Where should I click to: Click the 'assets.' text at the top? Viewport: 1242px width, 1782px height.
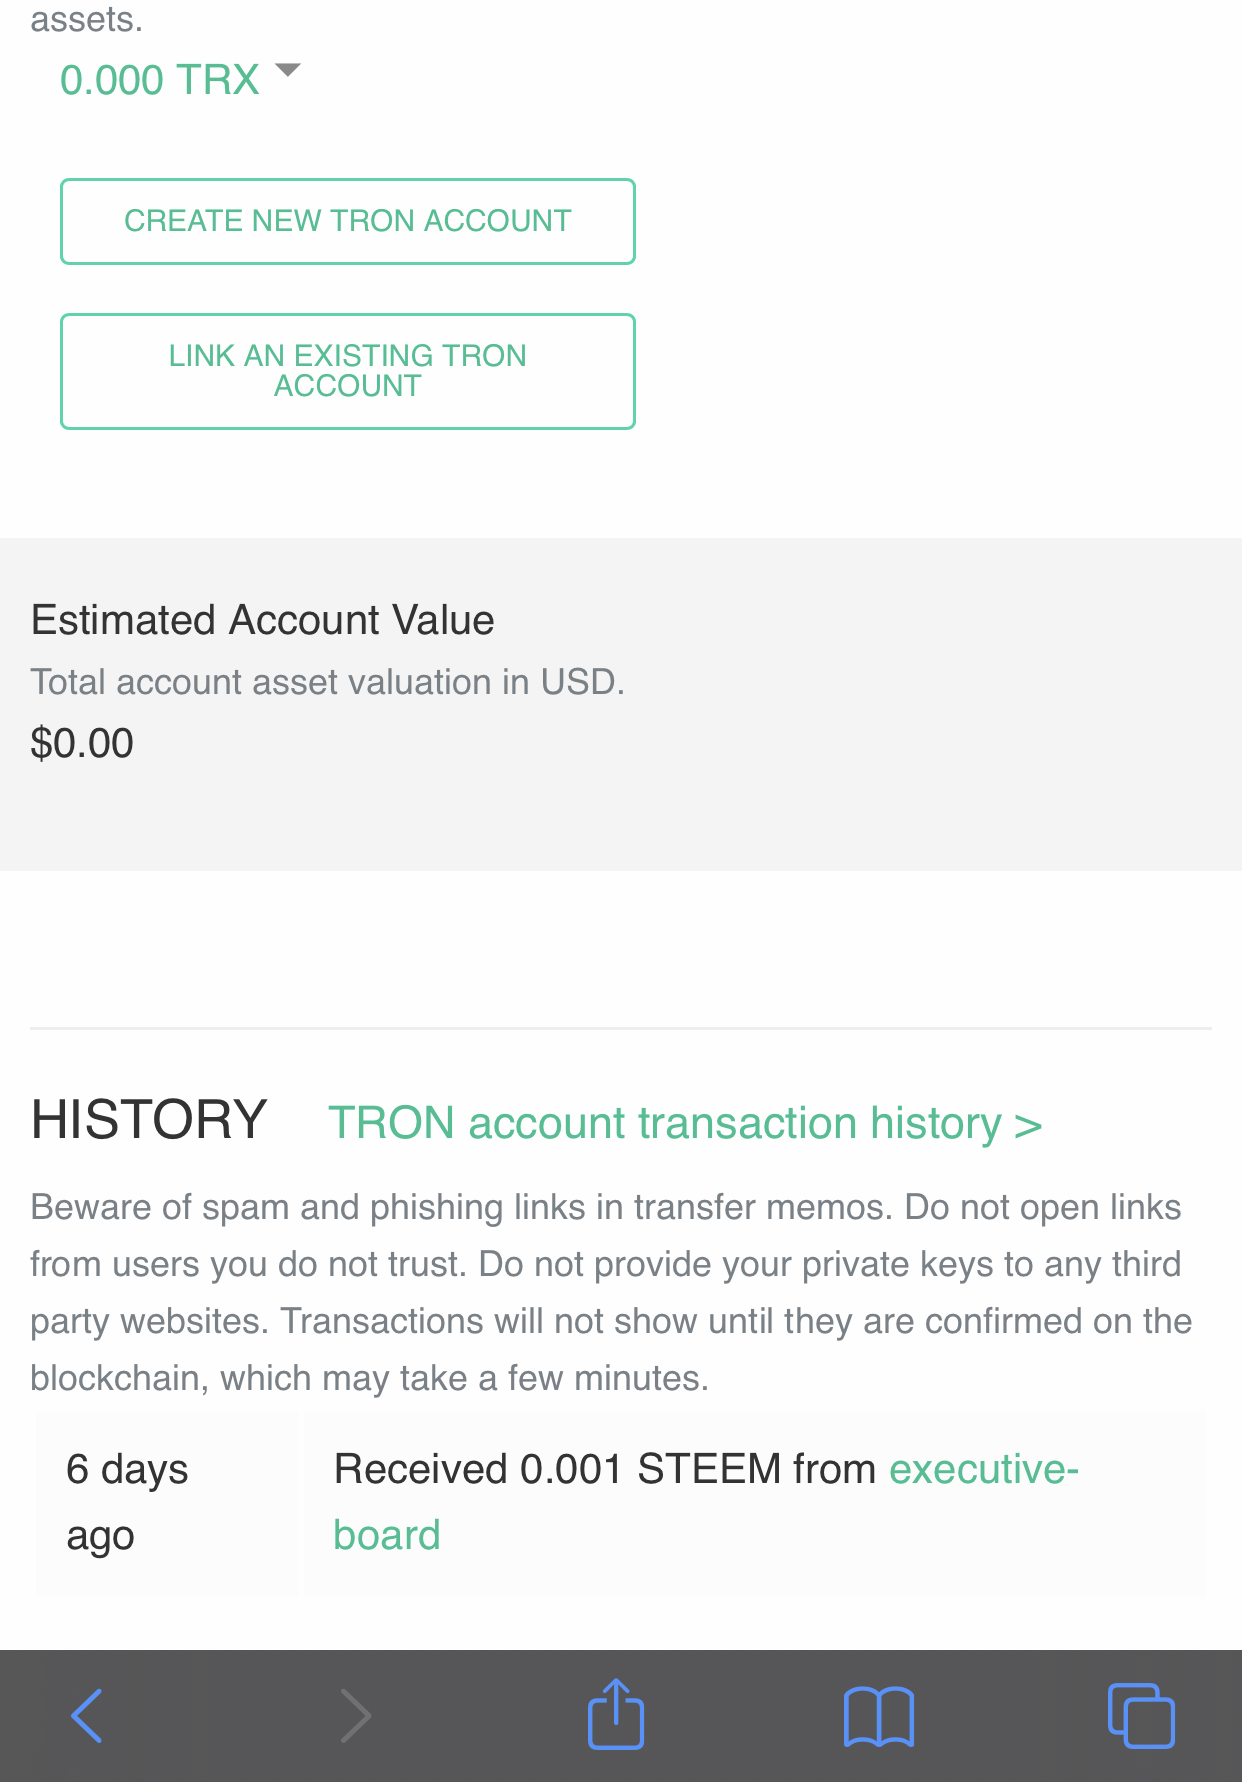point(87,19)
